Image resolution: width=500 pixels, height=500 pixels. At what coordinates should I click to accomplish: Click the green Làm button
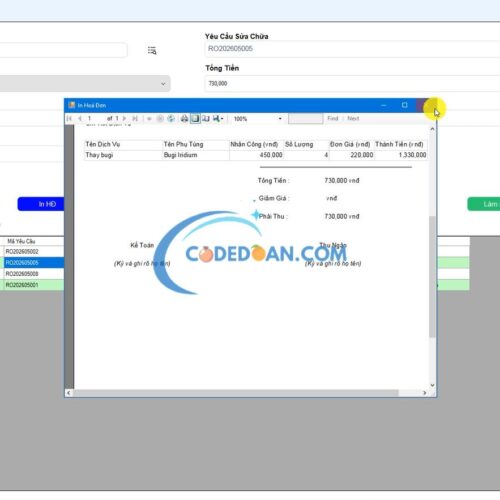click(x=484, y=204)
